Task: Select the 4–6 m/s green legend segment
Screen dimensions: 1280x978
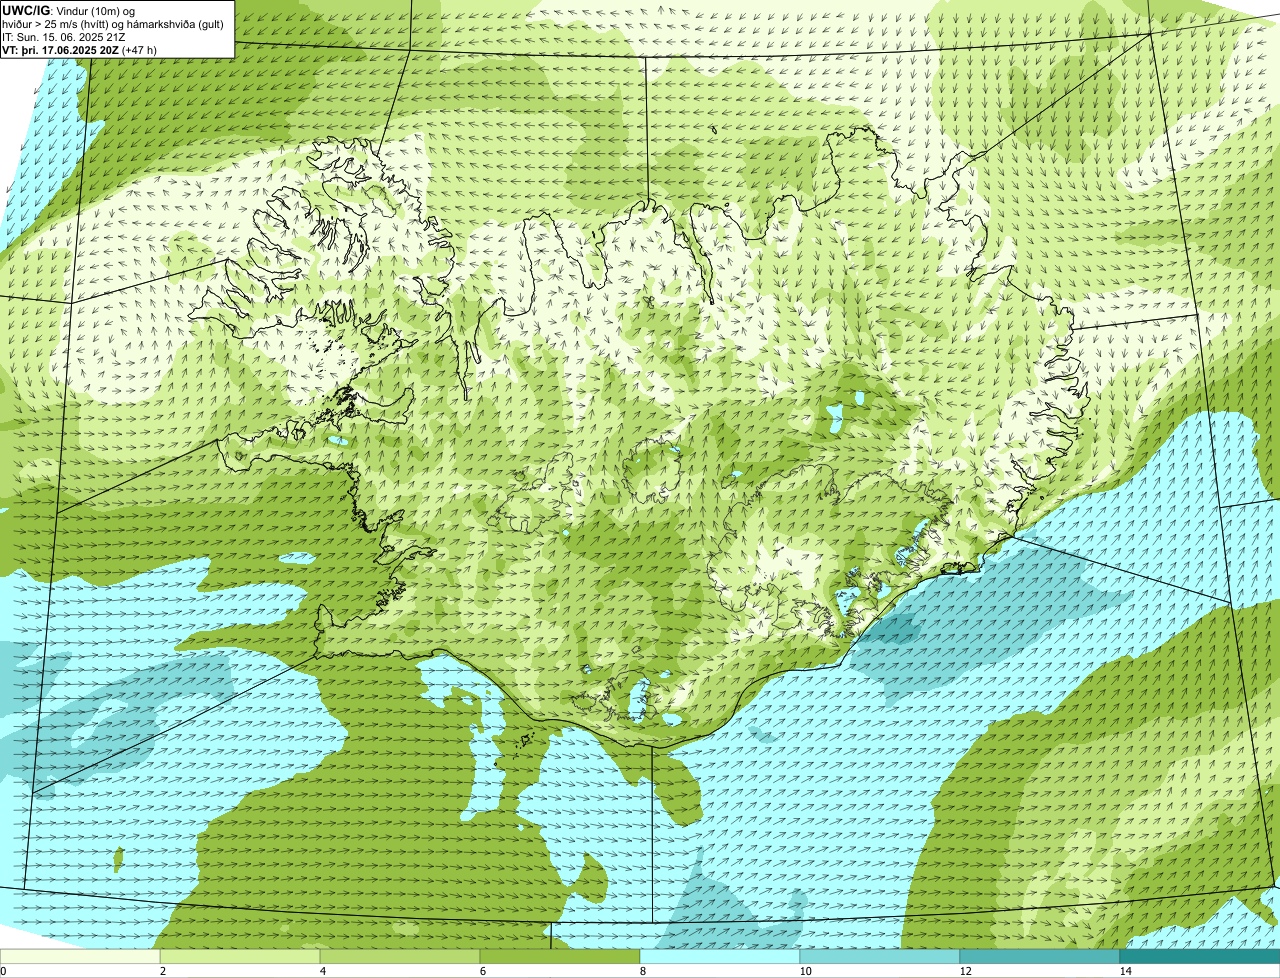Action: (400, 956)
